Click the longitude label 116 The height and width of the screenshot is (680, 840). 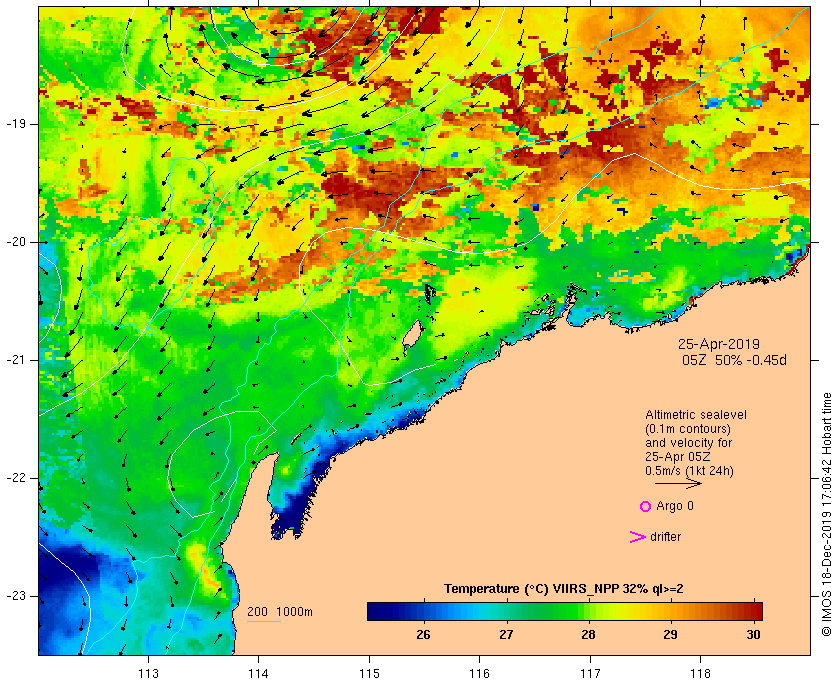[x=479, y=674]
